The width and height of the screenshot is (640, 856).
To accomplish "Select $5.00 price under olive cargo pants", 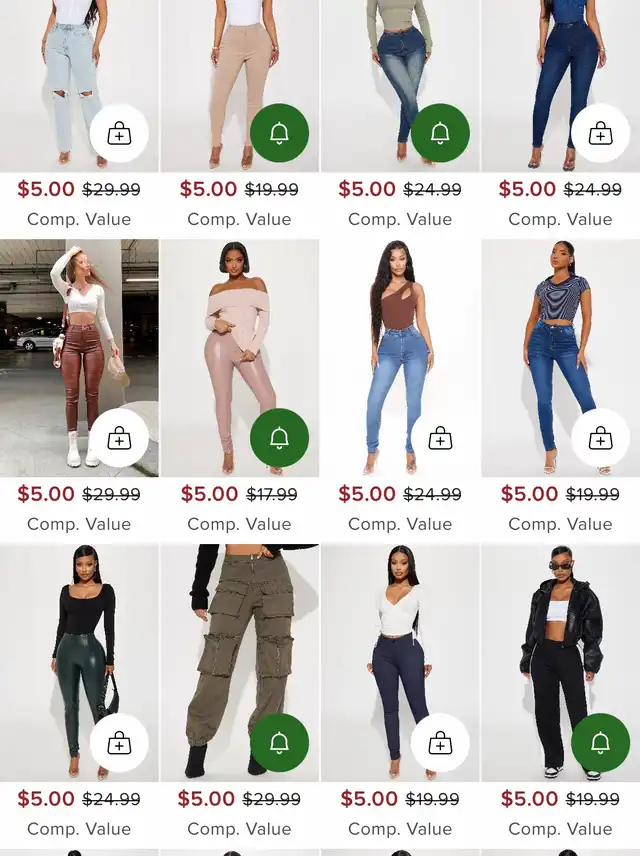I will coord(206,798).
